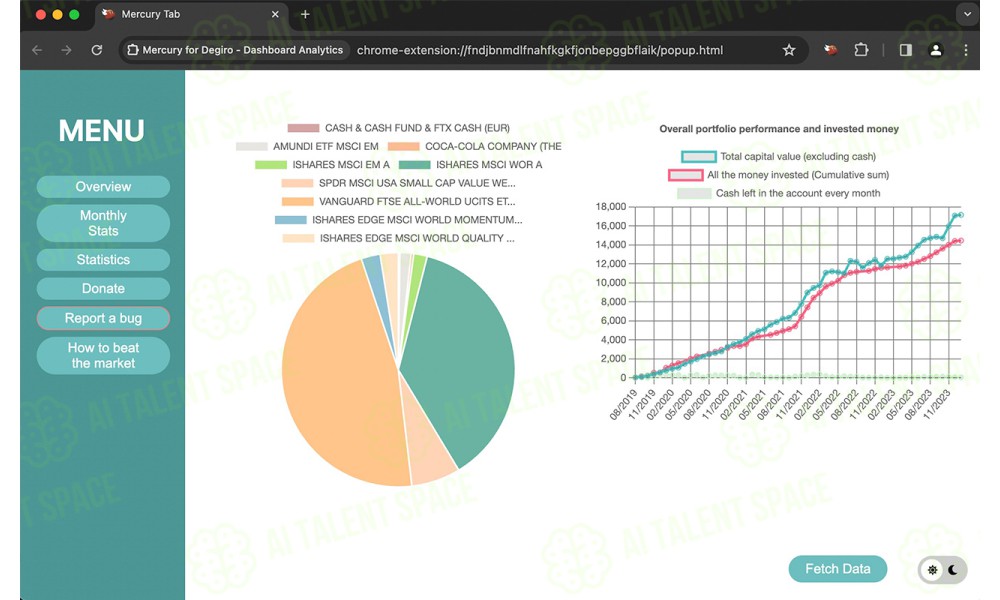Toggle CASH & CASH FUND legend swatch
Viewport: 1000px width, 600px height.
303,128
